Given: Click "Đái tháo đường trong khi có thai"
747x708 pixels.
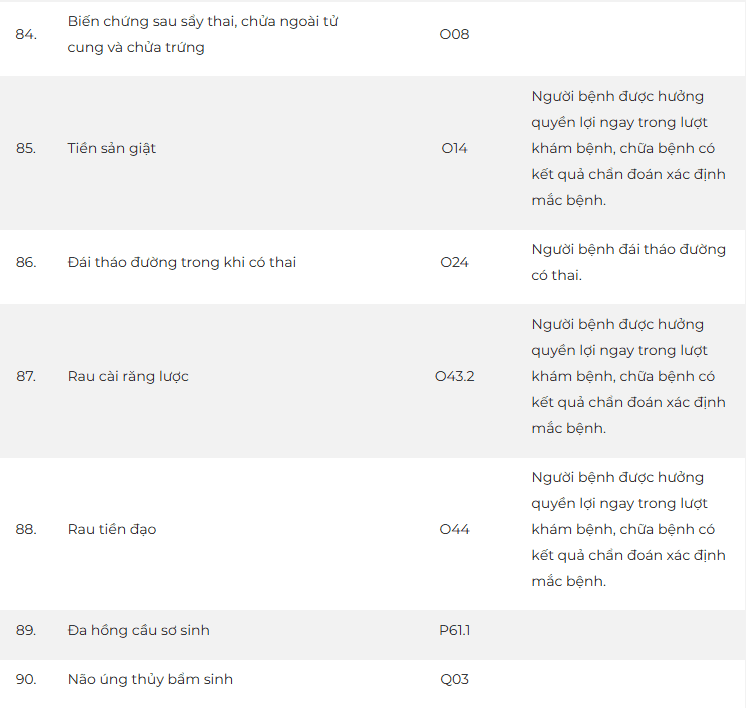Looking at the screenshot, I should [182, 262].
